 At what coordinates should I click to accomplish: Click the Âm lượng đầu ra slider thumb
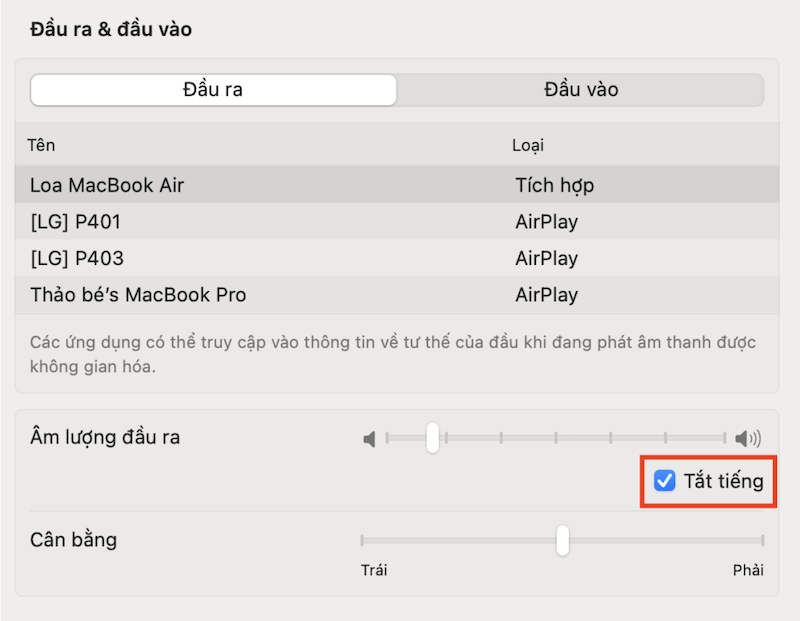point(433,438)
